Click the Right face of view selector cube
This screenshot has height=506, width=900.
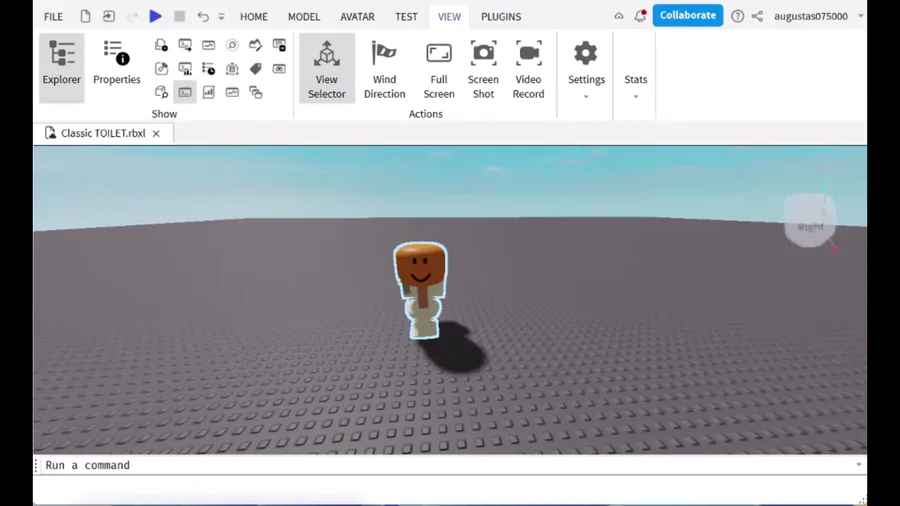[x=810, y=226]
